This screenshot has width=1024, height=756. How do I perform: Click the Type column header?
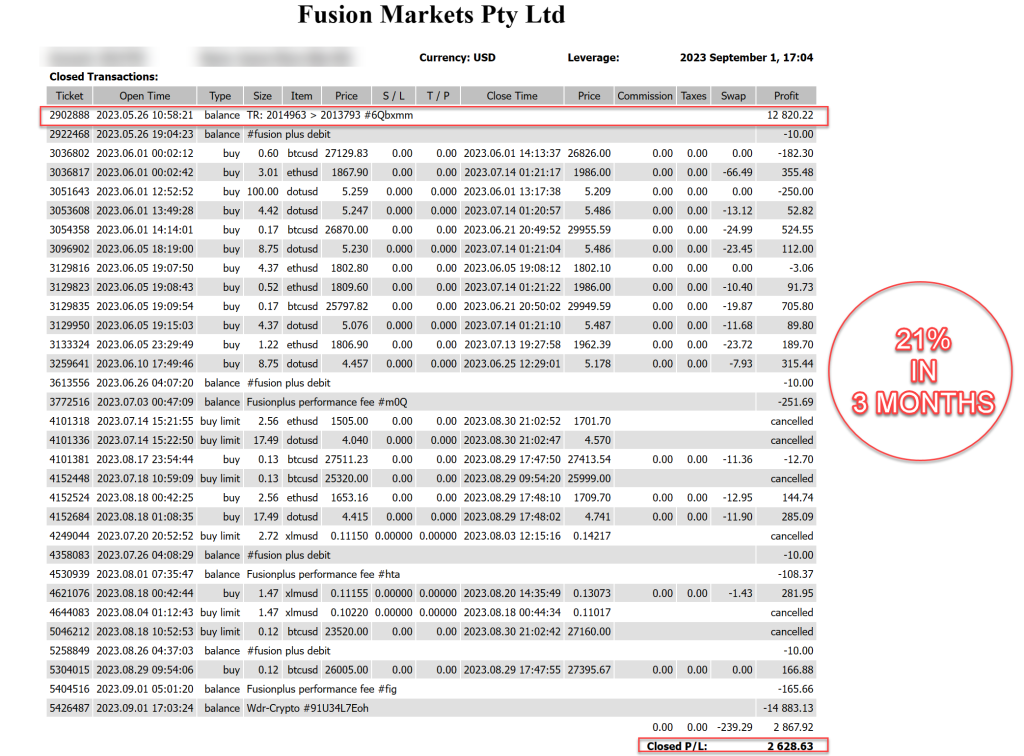(220, 96)
